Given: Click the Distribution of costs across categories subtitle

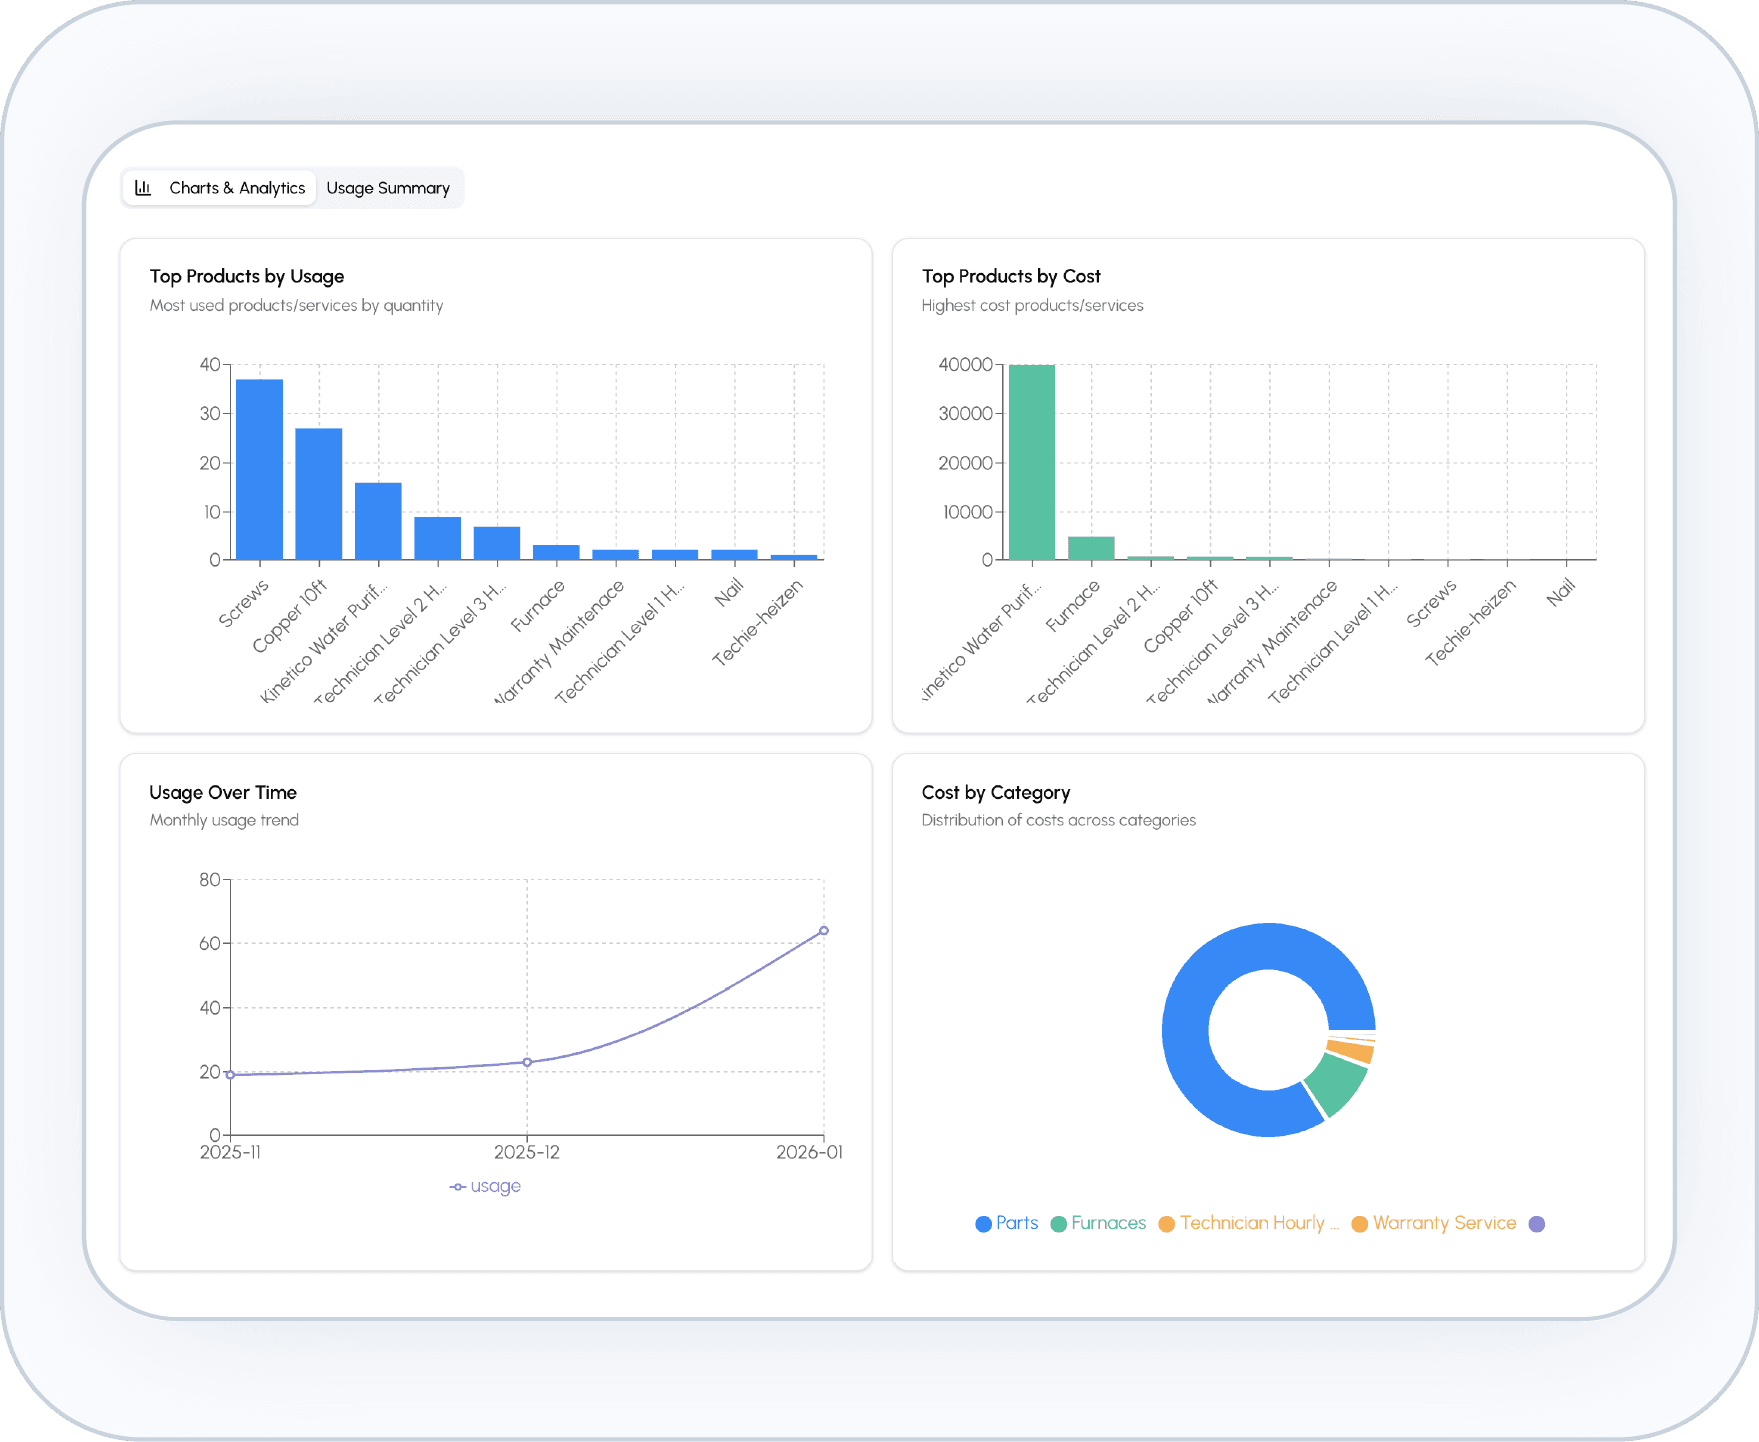Looking at the screenshot, I should 1059,820.
